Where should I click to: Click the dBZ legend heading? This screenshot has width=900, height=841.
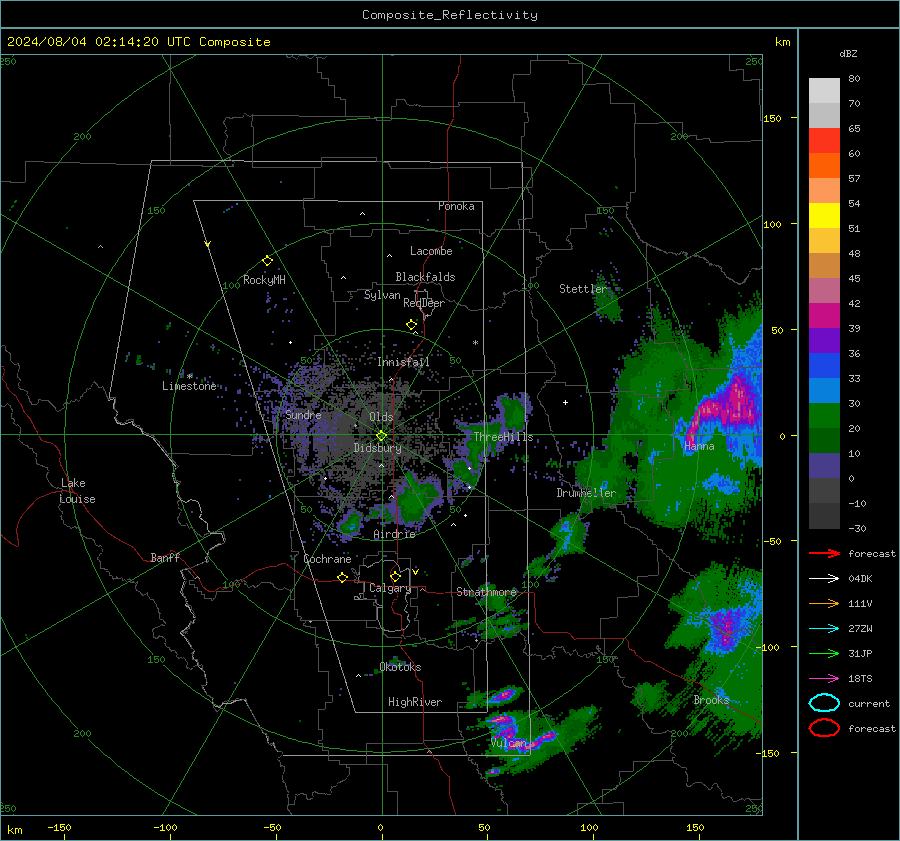[848, 53]
